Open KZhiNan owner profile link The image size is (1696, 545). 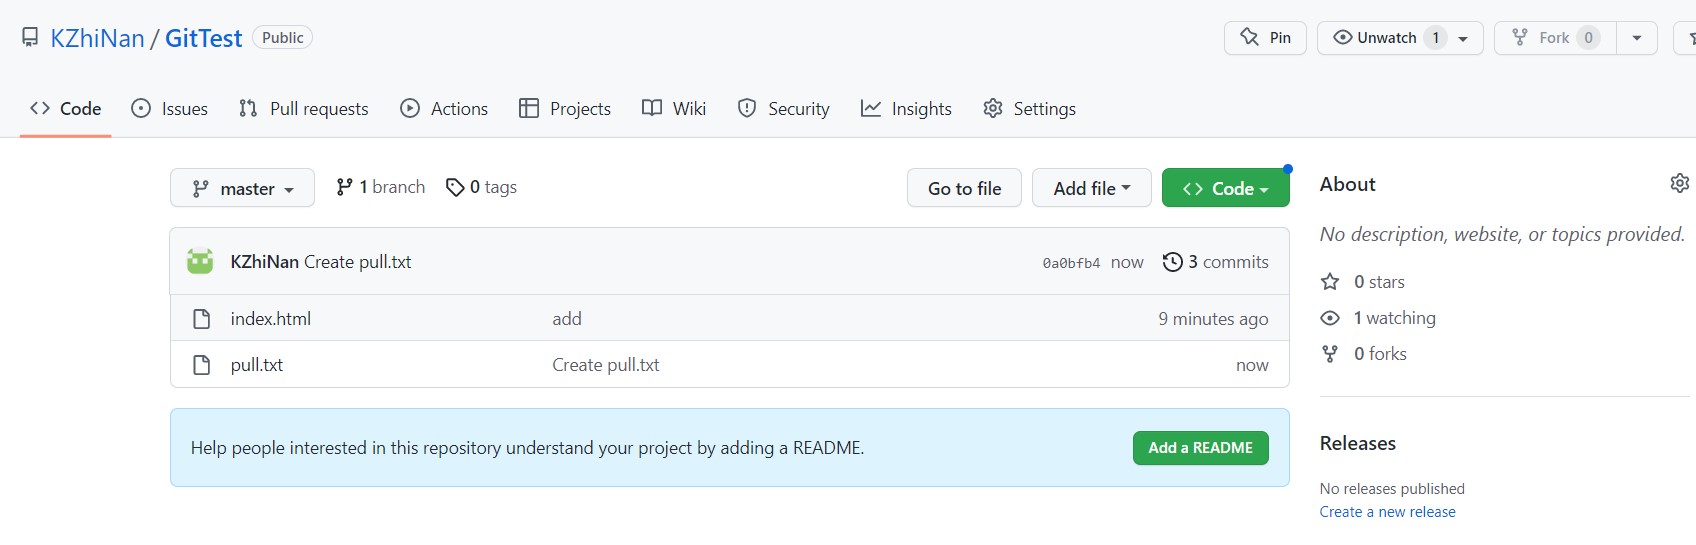[97, 38]
